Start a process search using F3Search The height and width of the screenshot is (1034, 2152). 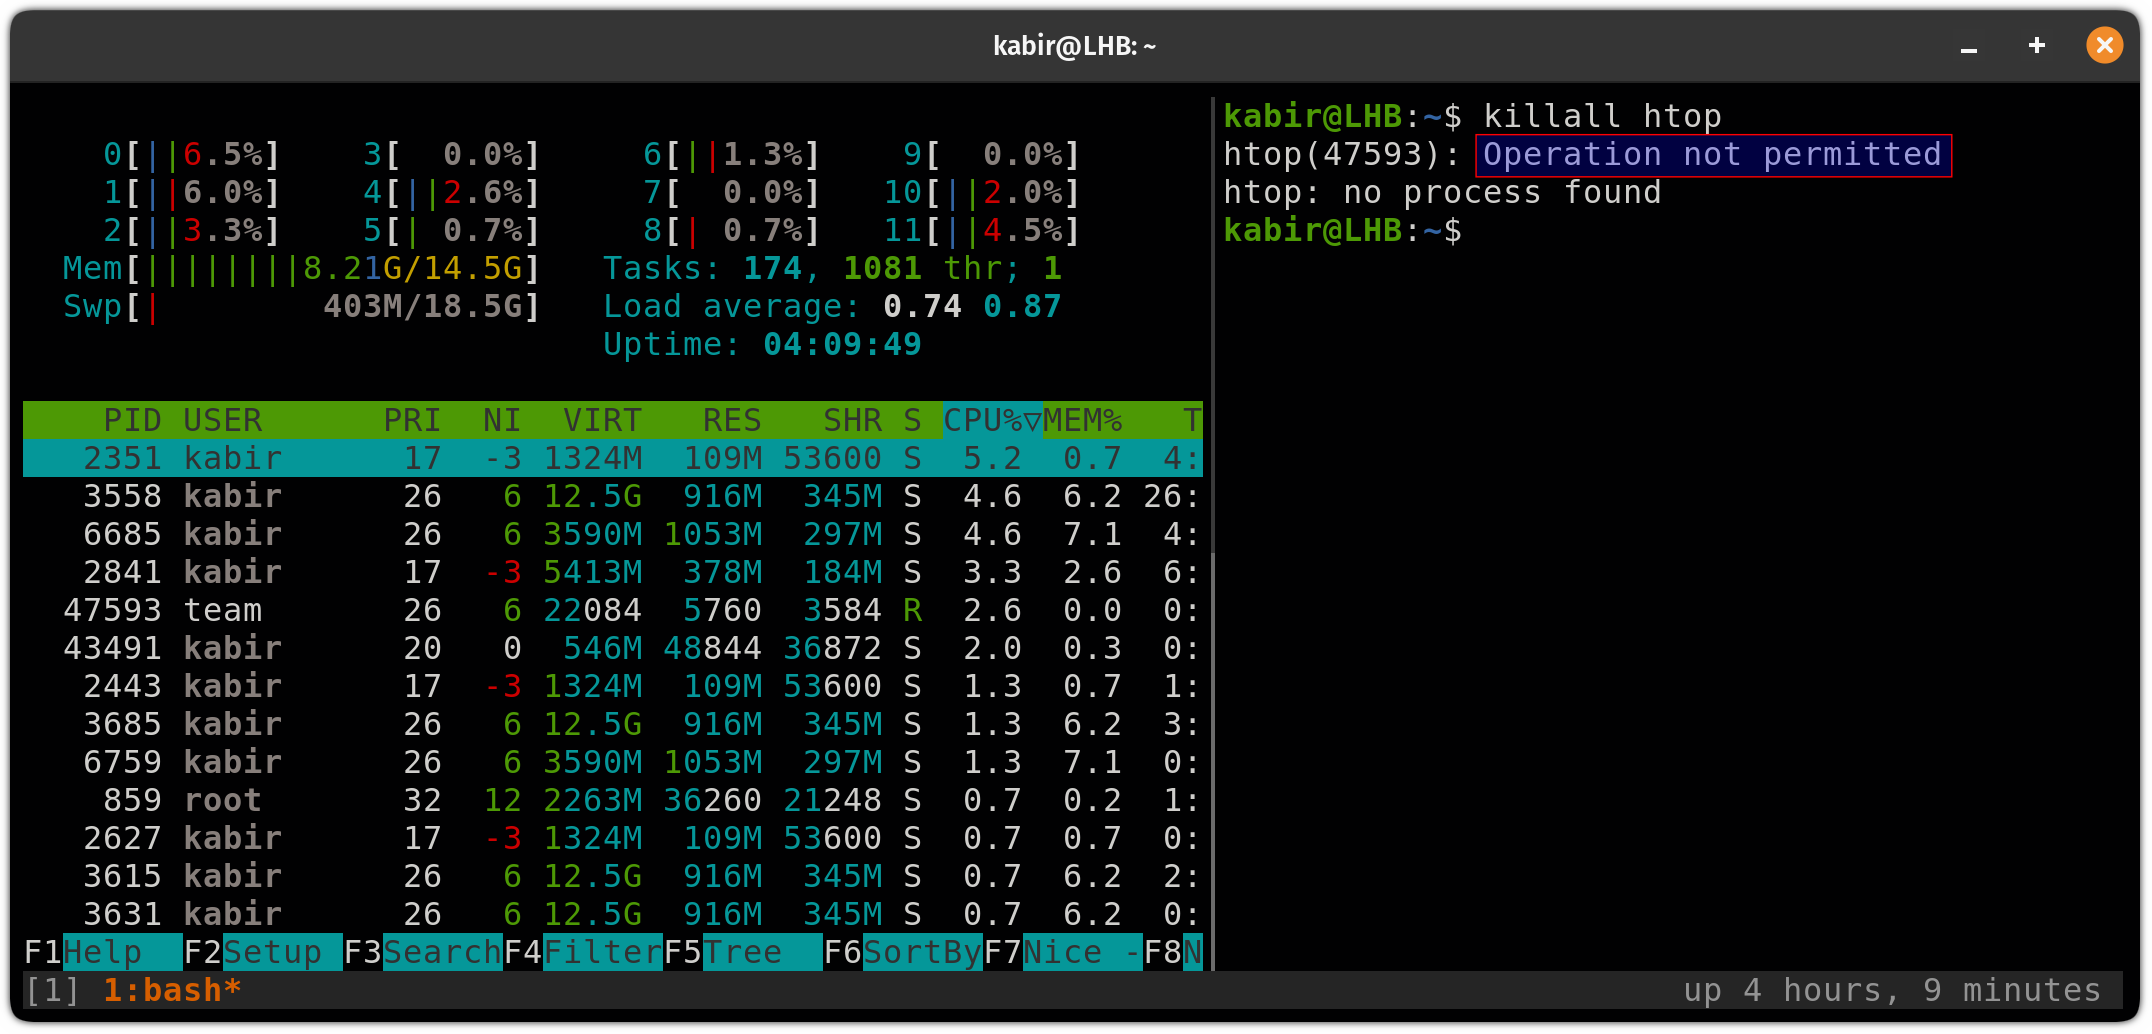point(440,952)
